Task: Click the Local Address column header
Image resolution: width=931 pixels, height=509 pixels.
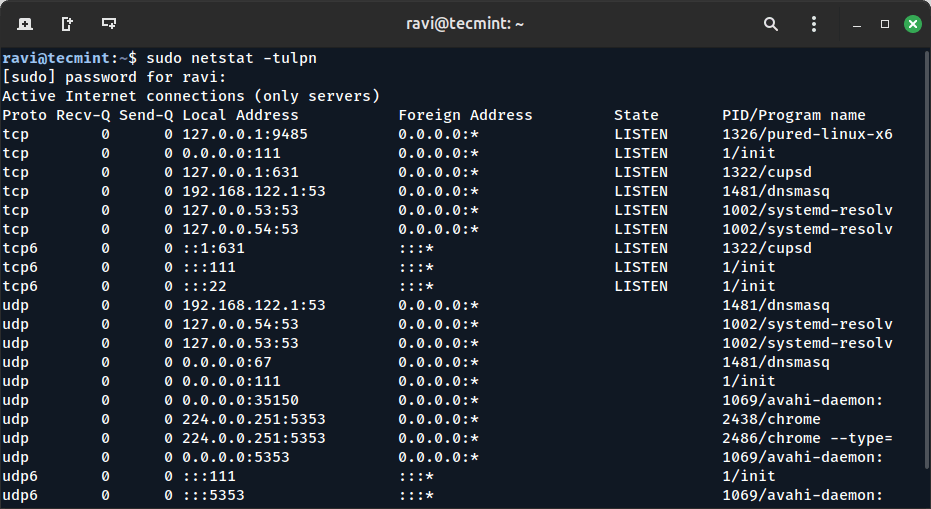Action: click(240, 115)
